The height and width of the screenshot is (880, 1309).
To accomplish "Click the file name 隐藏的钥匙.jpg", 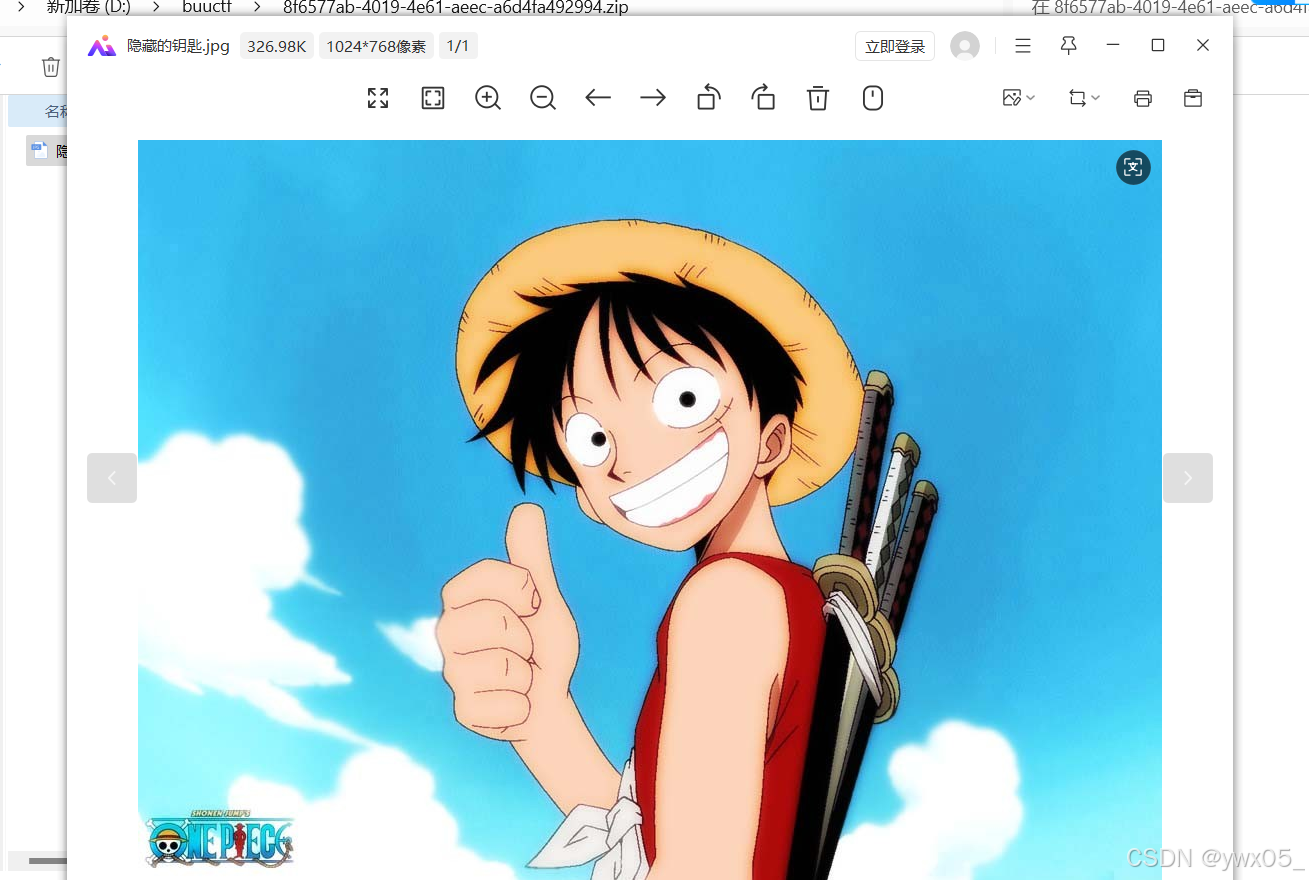I will pyautogui.click(x=179, y=46).
